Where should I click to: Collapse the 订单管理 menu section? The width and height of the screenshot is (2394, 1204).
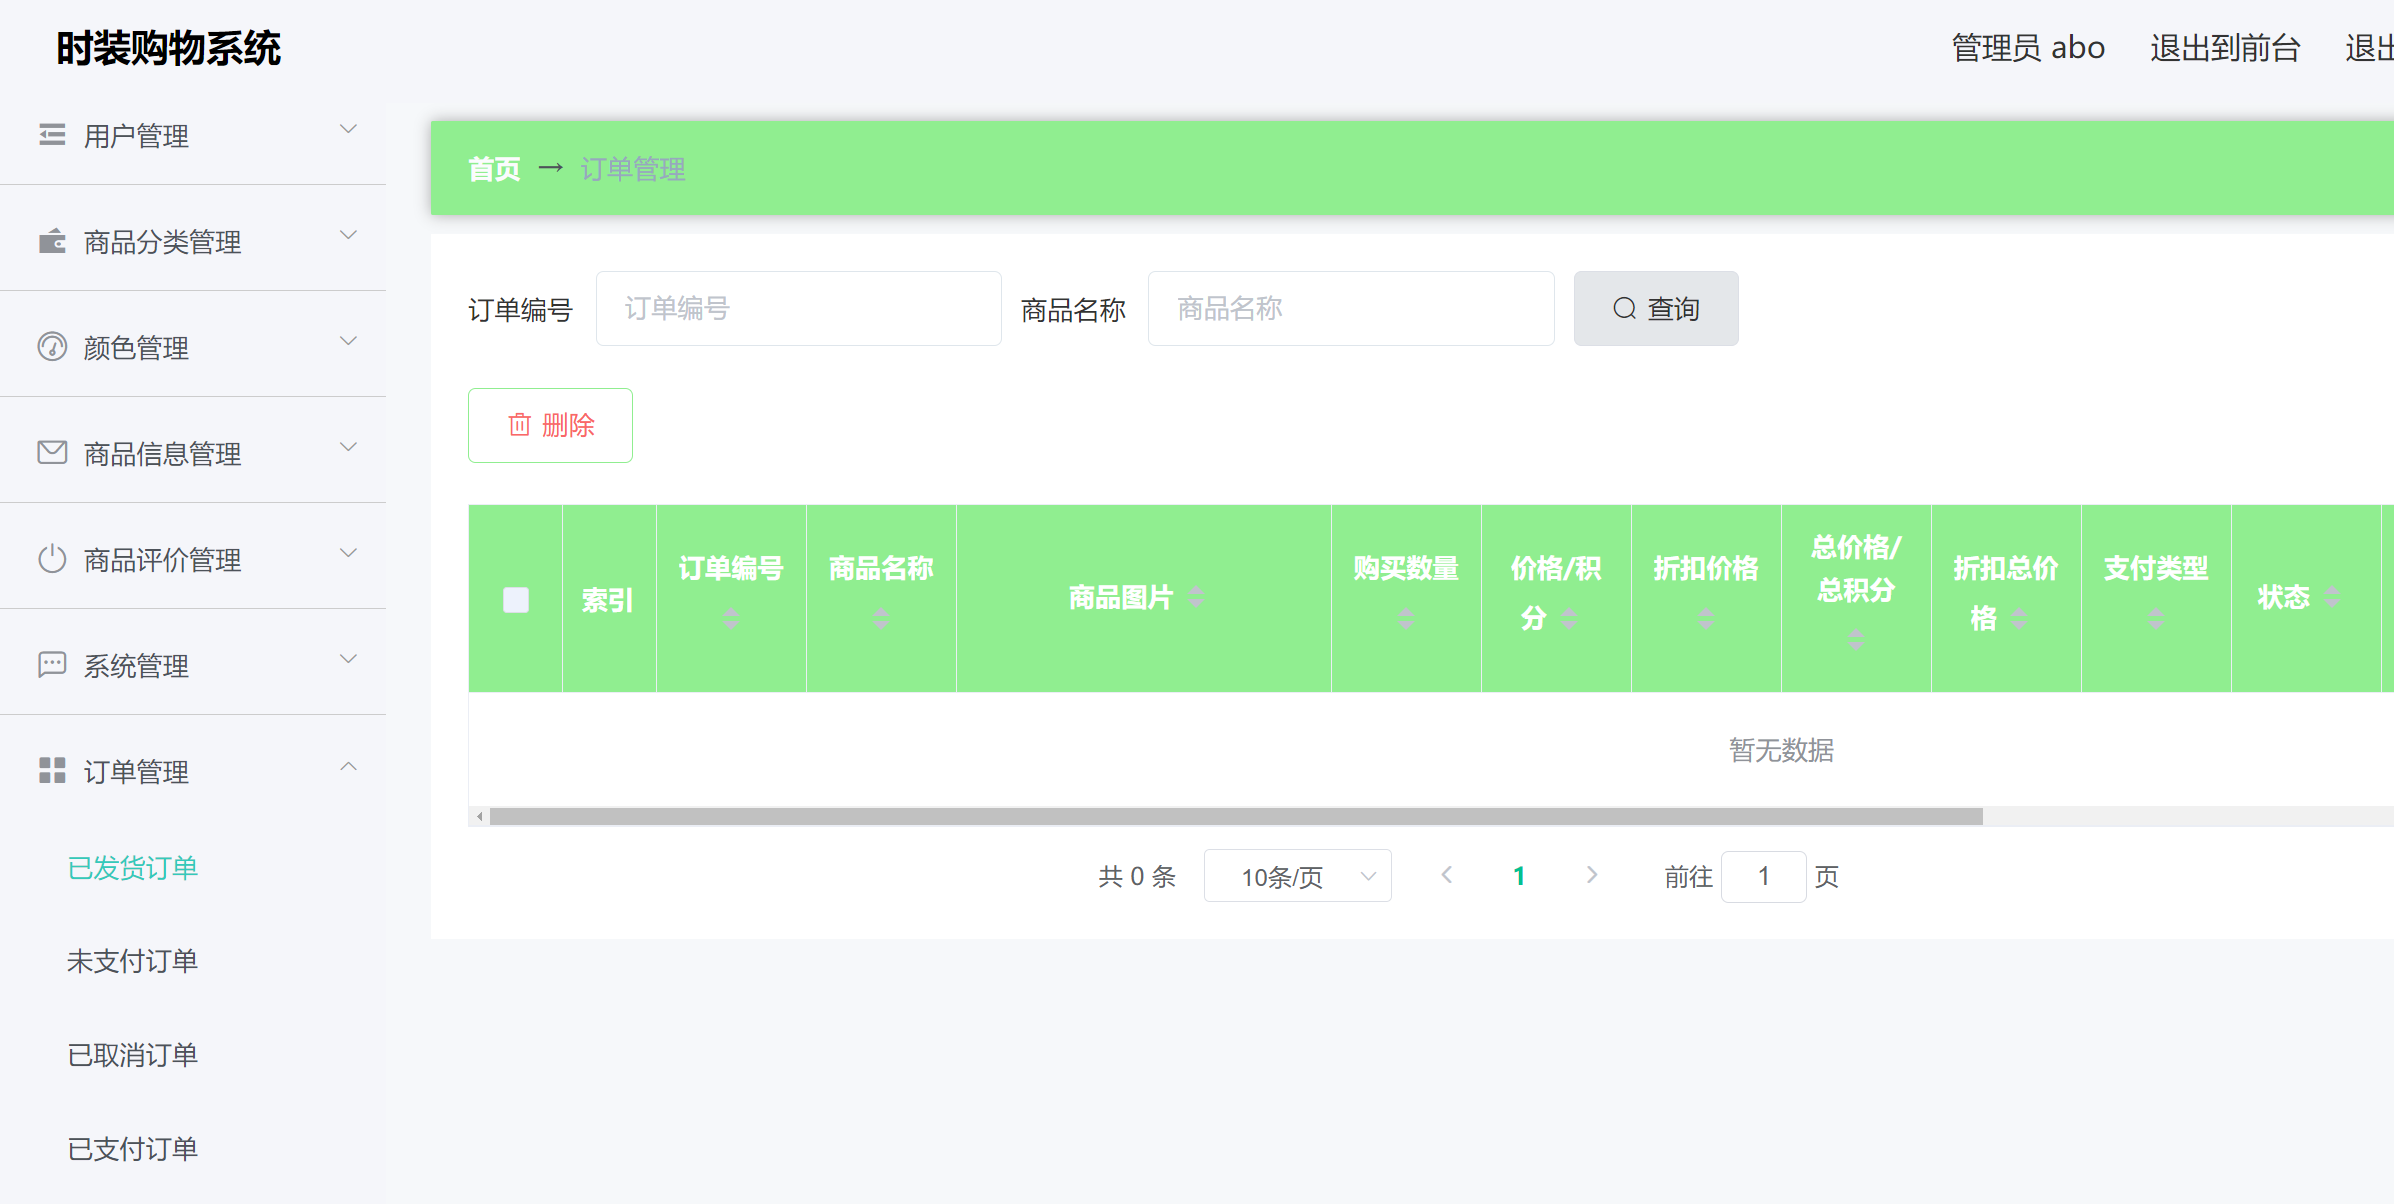350,767
